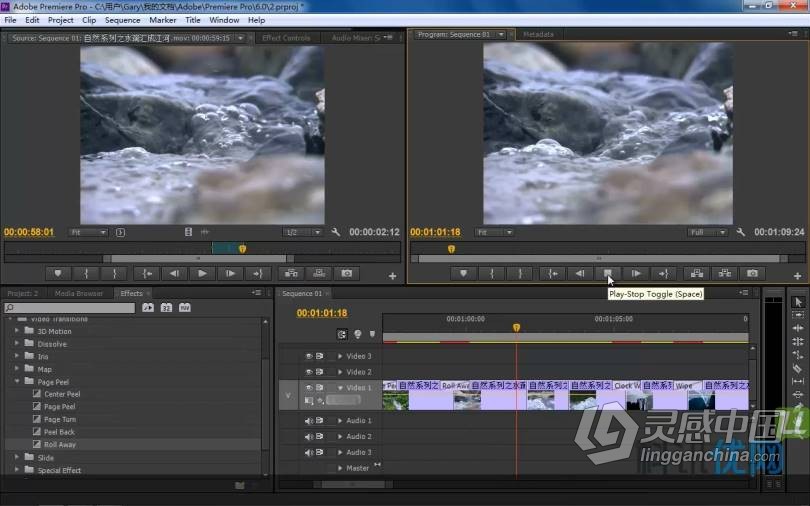Toggle Video 1 track output eye
This screenshot has height=506, width=810.
(308, 387)
